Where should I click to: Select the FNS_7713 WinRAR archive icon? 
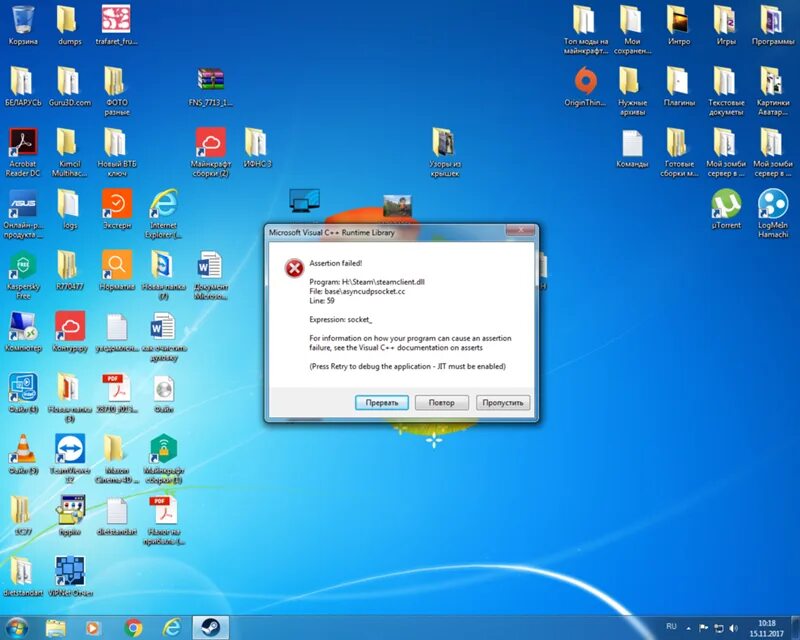tap(211, 87)
